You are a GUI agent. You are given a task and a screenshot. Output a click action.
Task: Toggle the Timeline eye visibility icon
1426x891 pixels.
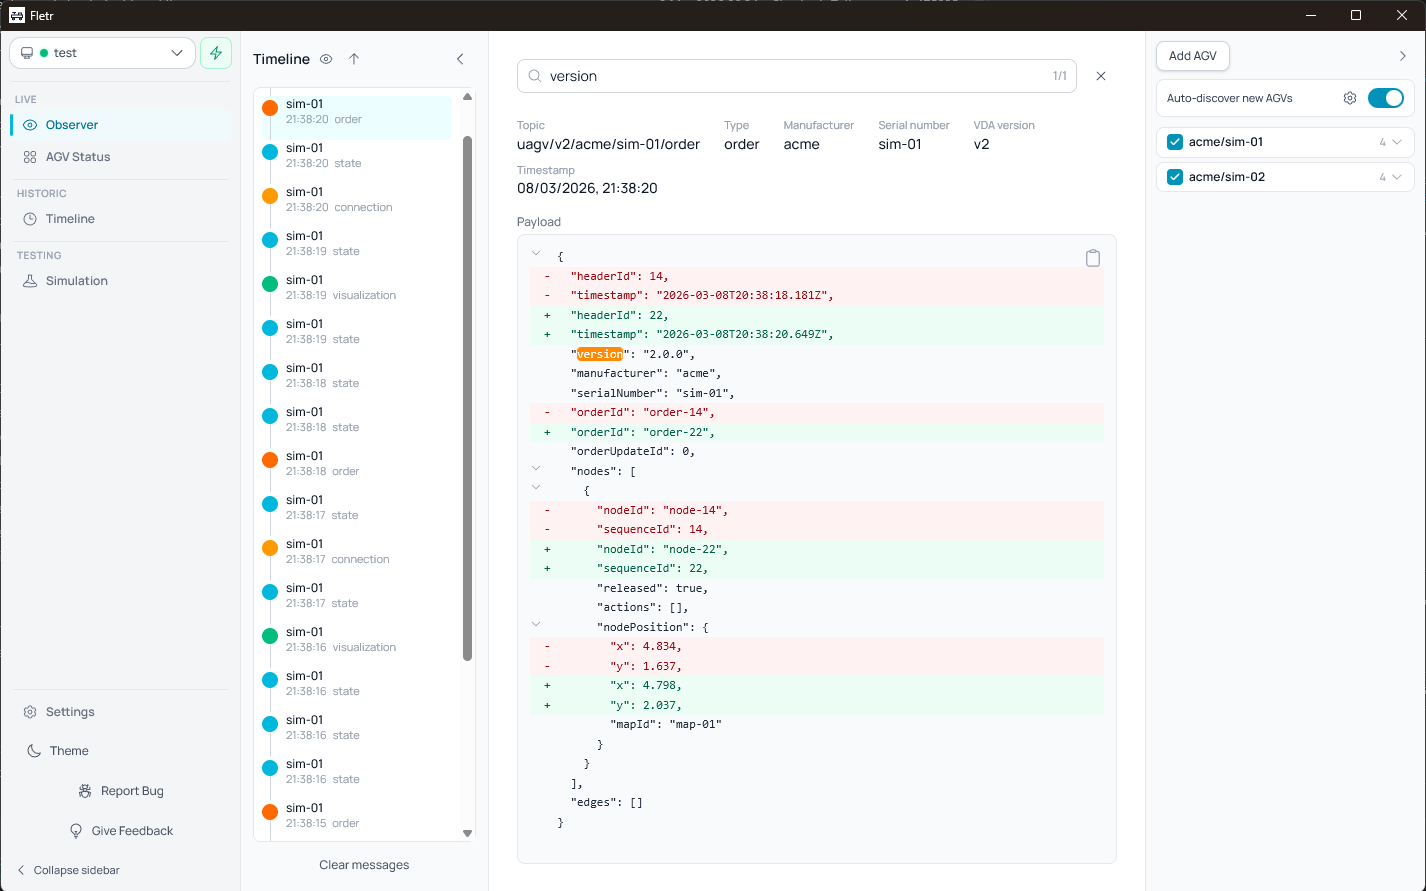click(x=326, y=59)
